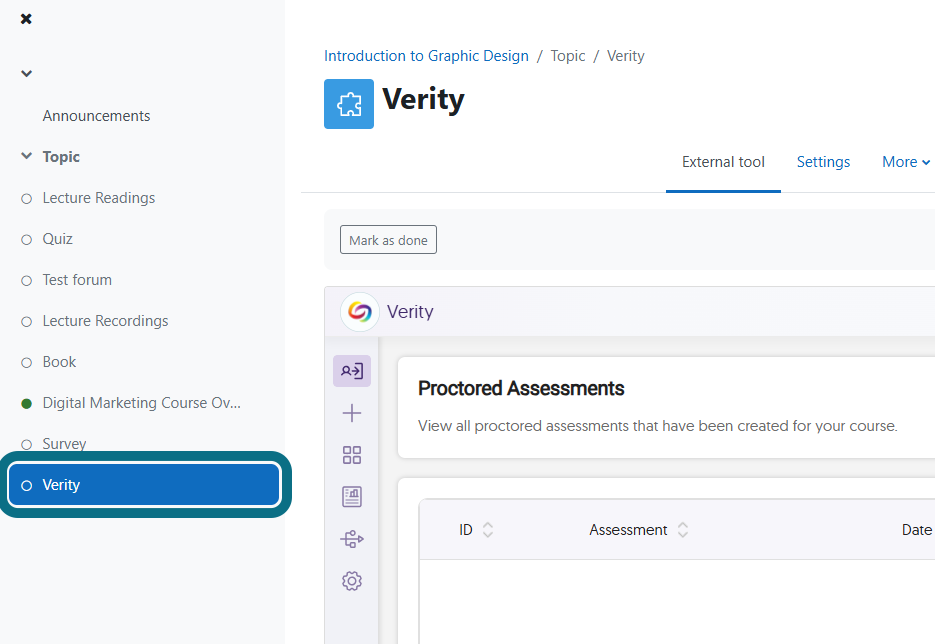Select Verity in course index

(x=144, y=485)
